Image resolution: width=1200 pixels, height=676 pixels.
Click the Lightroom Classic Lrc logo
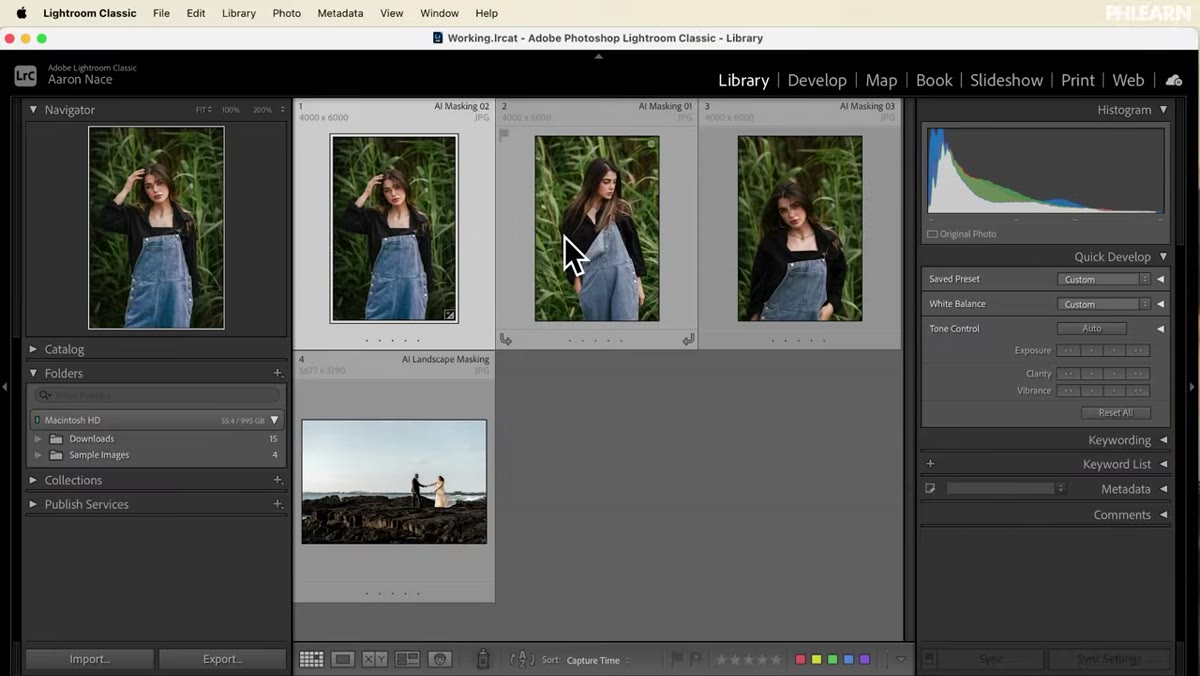click(x=25, y=75)
